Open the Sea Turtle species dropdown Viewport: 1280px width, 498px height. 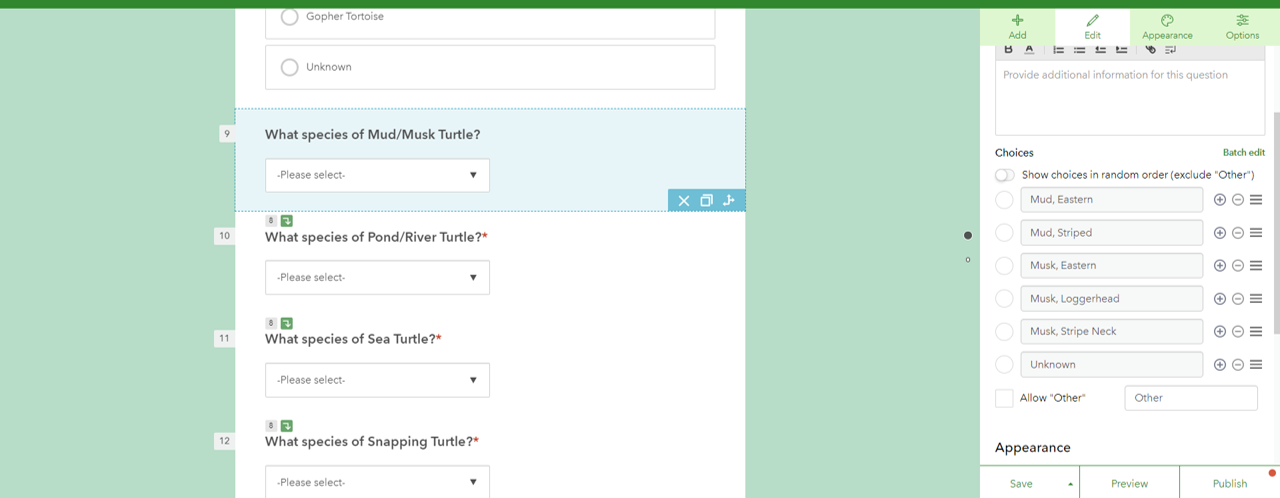(377, 380)
